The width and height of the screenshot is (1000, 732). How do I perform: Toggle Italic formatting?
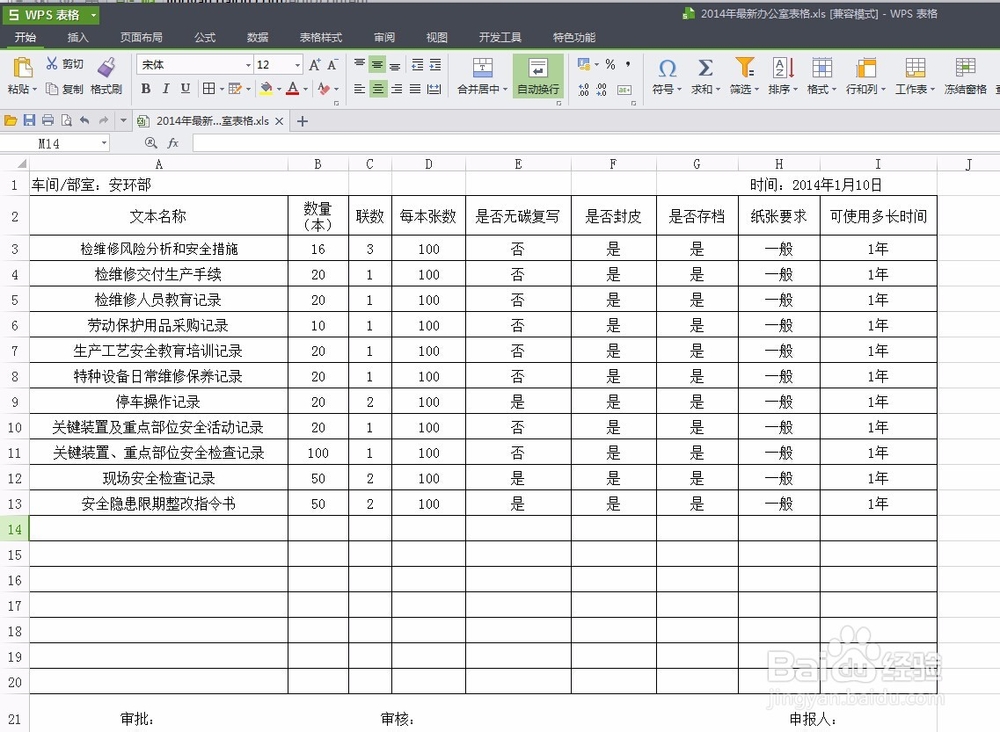click(166, 89)
